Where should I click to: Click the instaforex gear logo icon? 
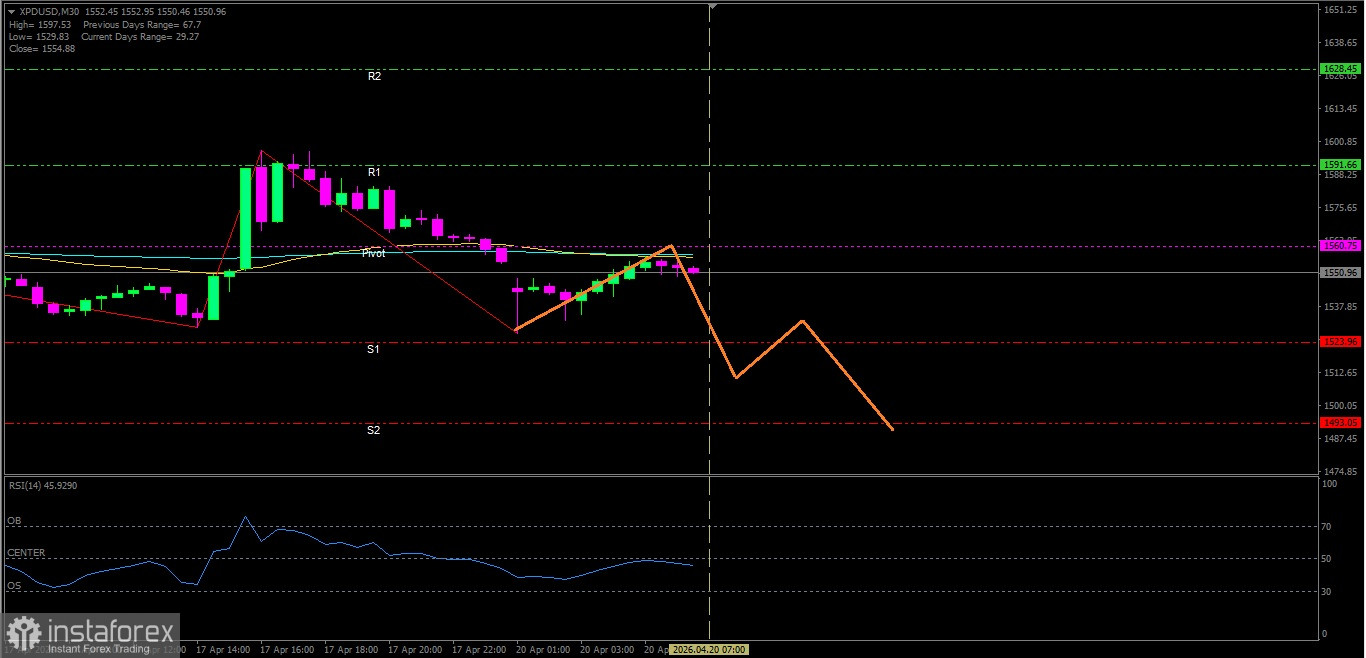24,633
